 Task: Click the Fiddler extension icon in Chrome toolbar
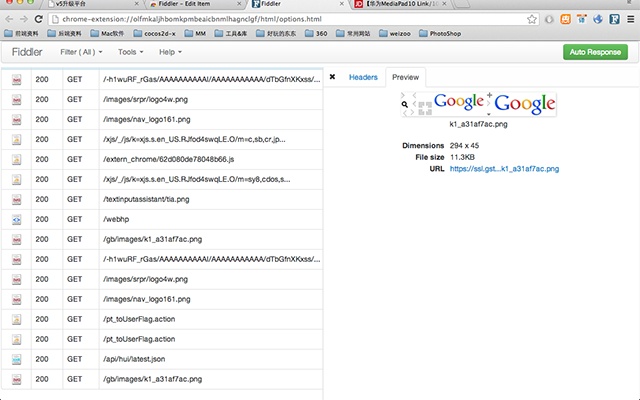click(x=614, y=19)
